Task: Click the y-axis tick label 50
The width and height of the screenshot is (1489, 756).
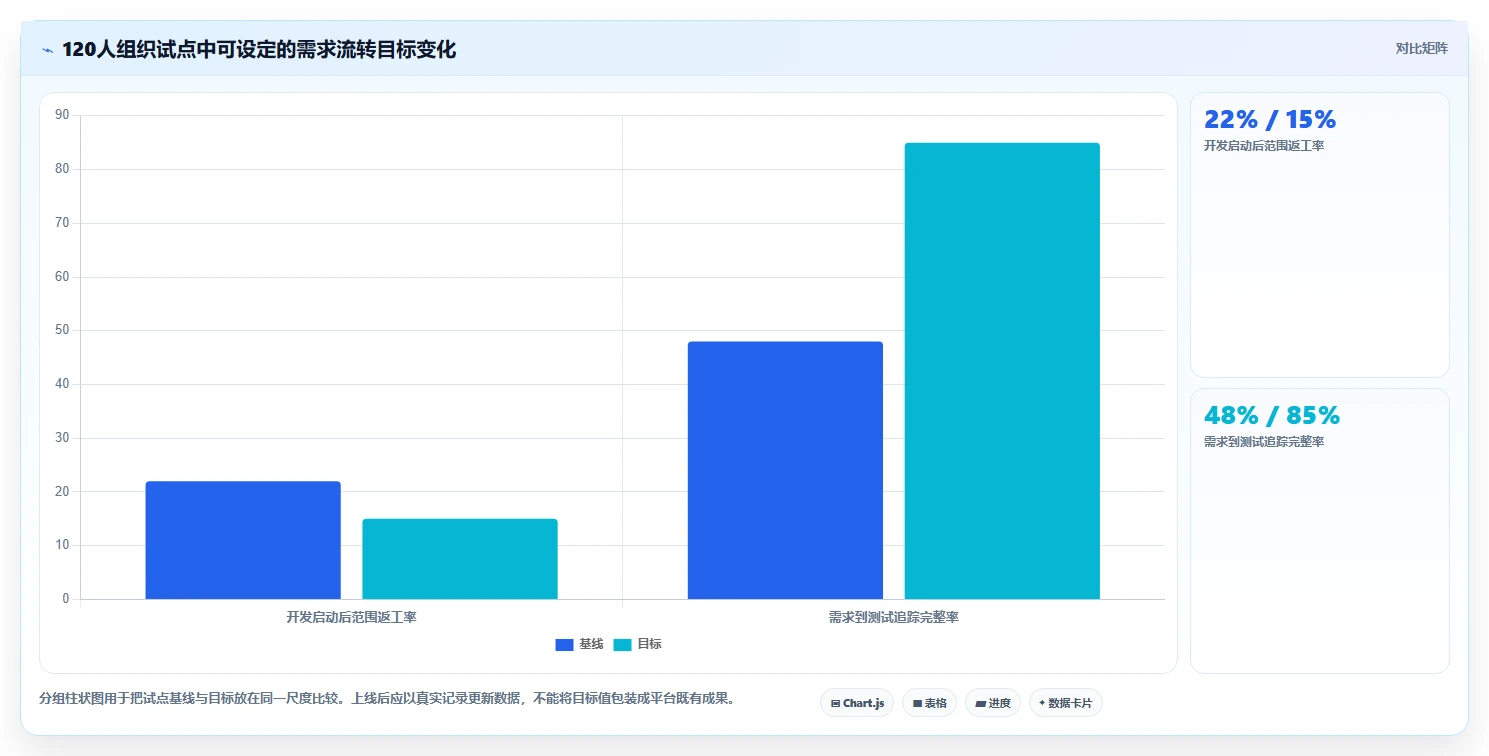Action: (x=63, y=330)
